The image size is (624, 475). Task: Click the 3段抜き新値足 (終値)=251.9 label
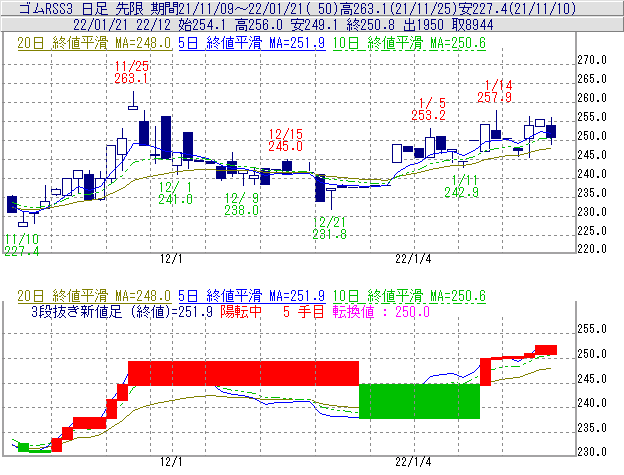coord(122,311)
